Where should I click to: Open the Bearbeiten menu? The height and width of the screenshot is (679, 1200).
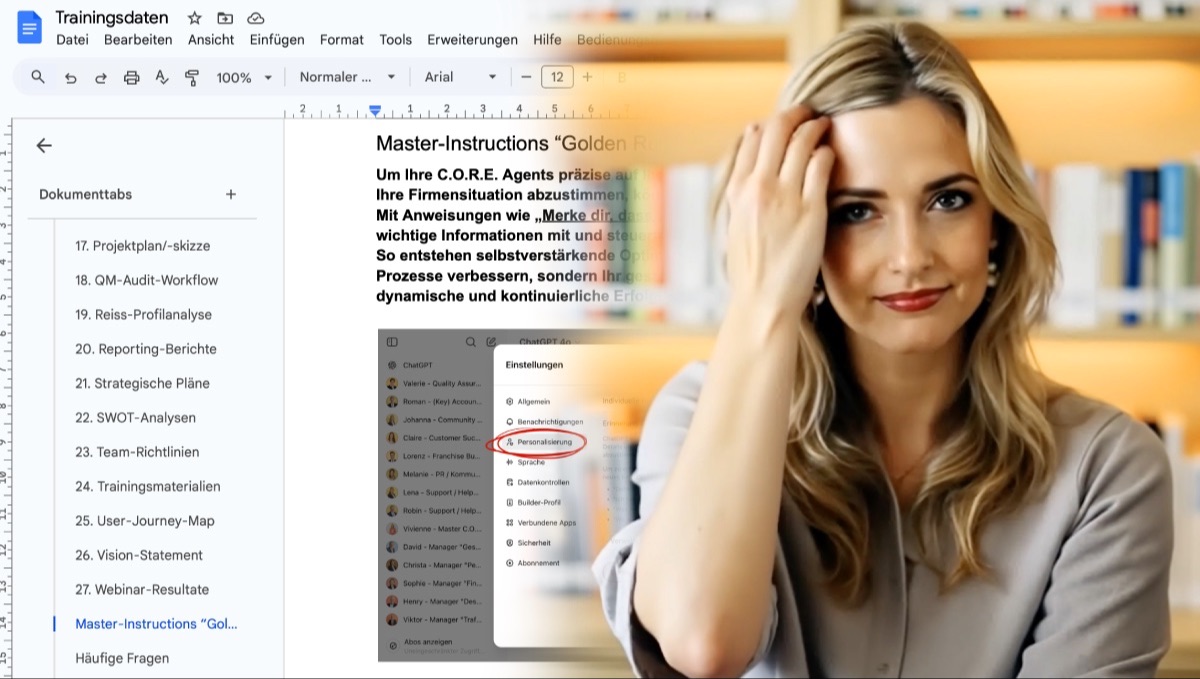point(138,40)
